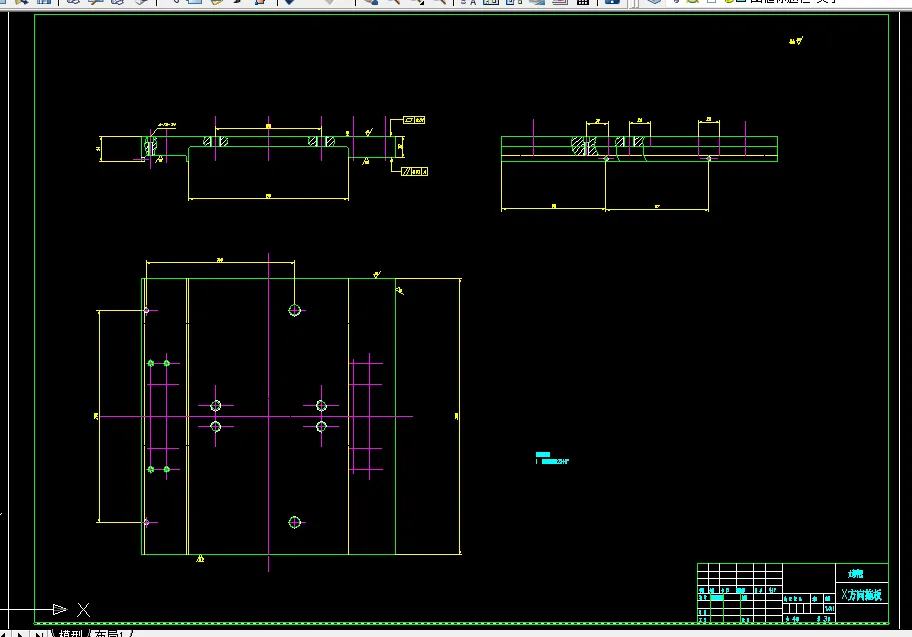This screenshot has height=637, width=912.
Task: Select the cyan text above X方向拖板 in title block
Action: click(x=856, y=574)
